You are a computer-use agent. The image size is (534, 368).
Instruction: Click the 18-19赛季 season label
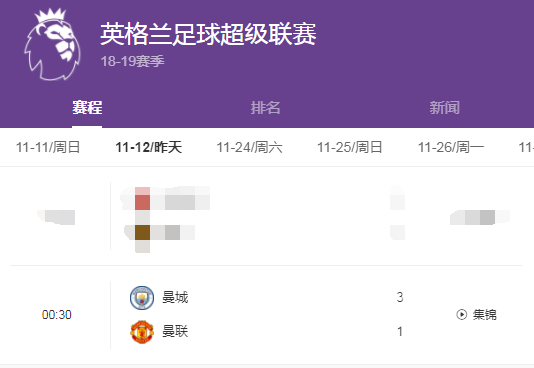pyautogui.click(x=132, y=61)
